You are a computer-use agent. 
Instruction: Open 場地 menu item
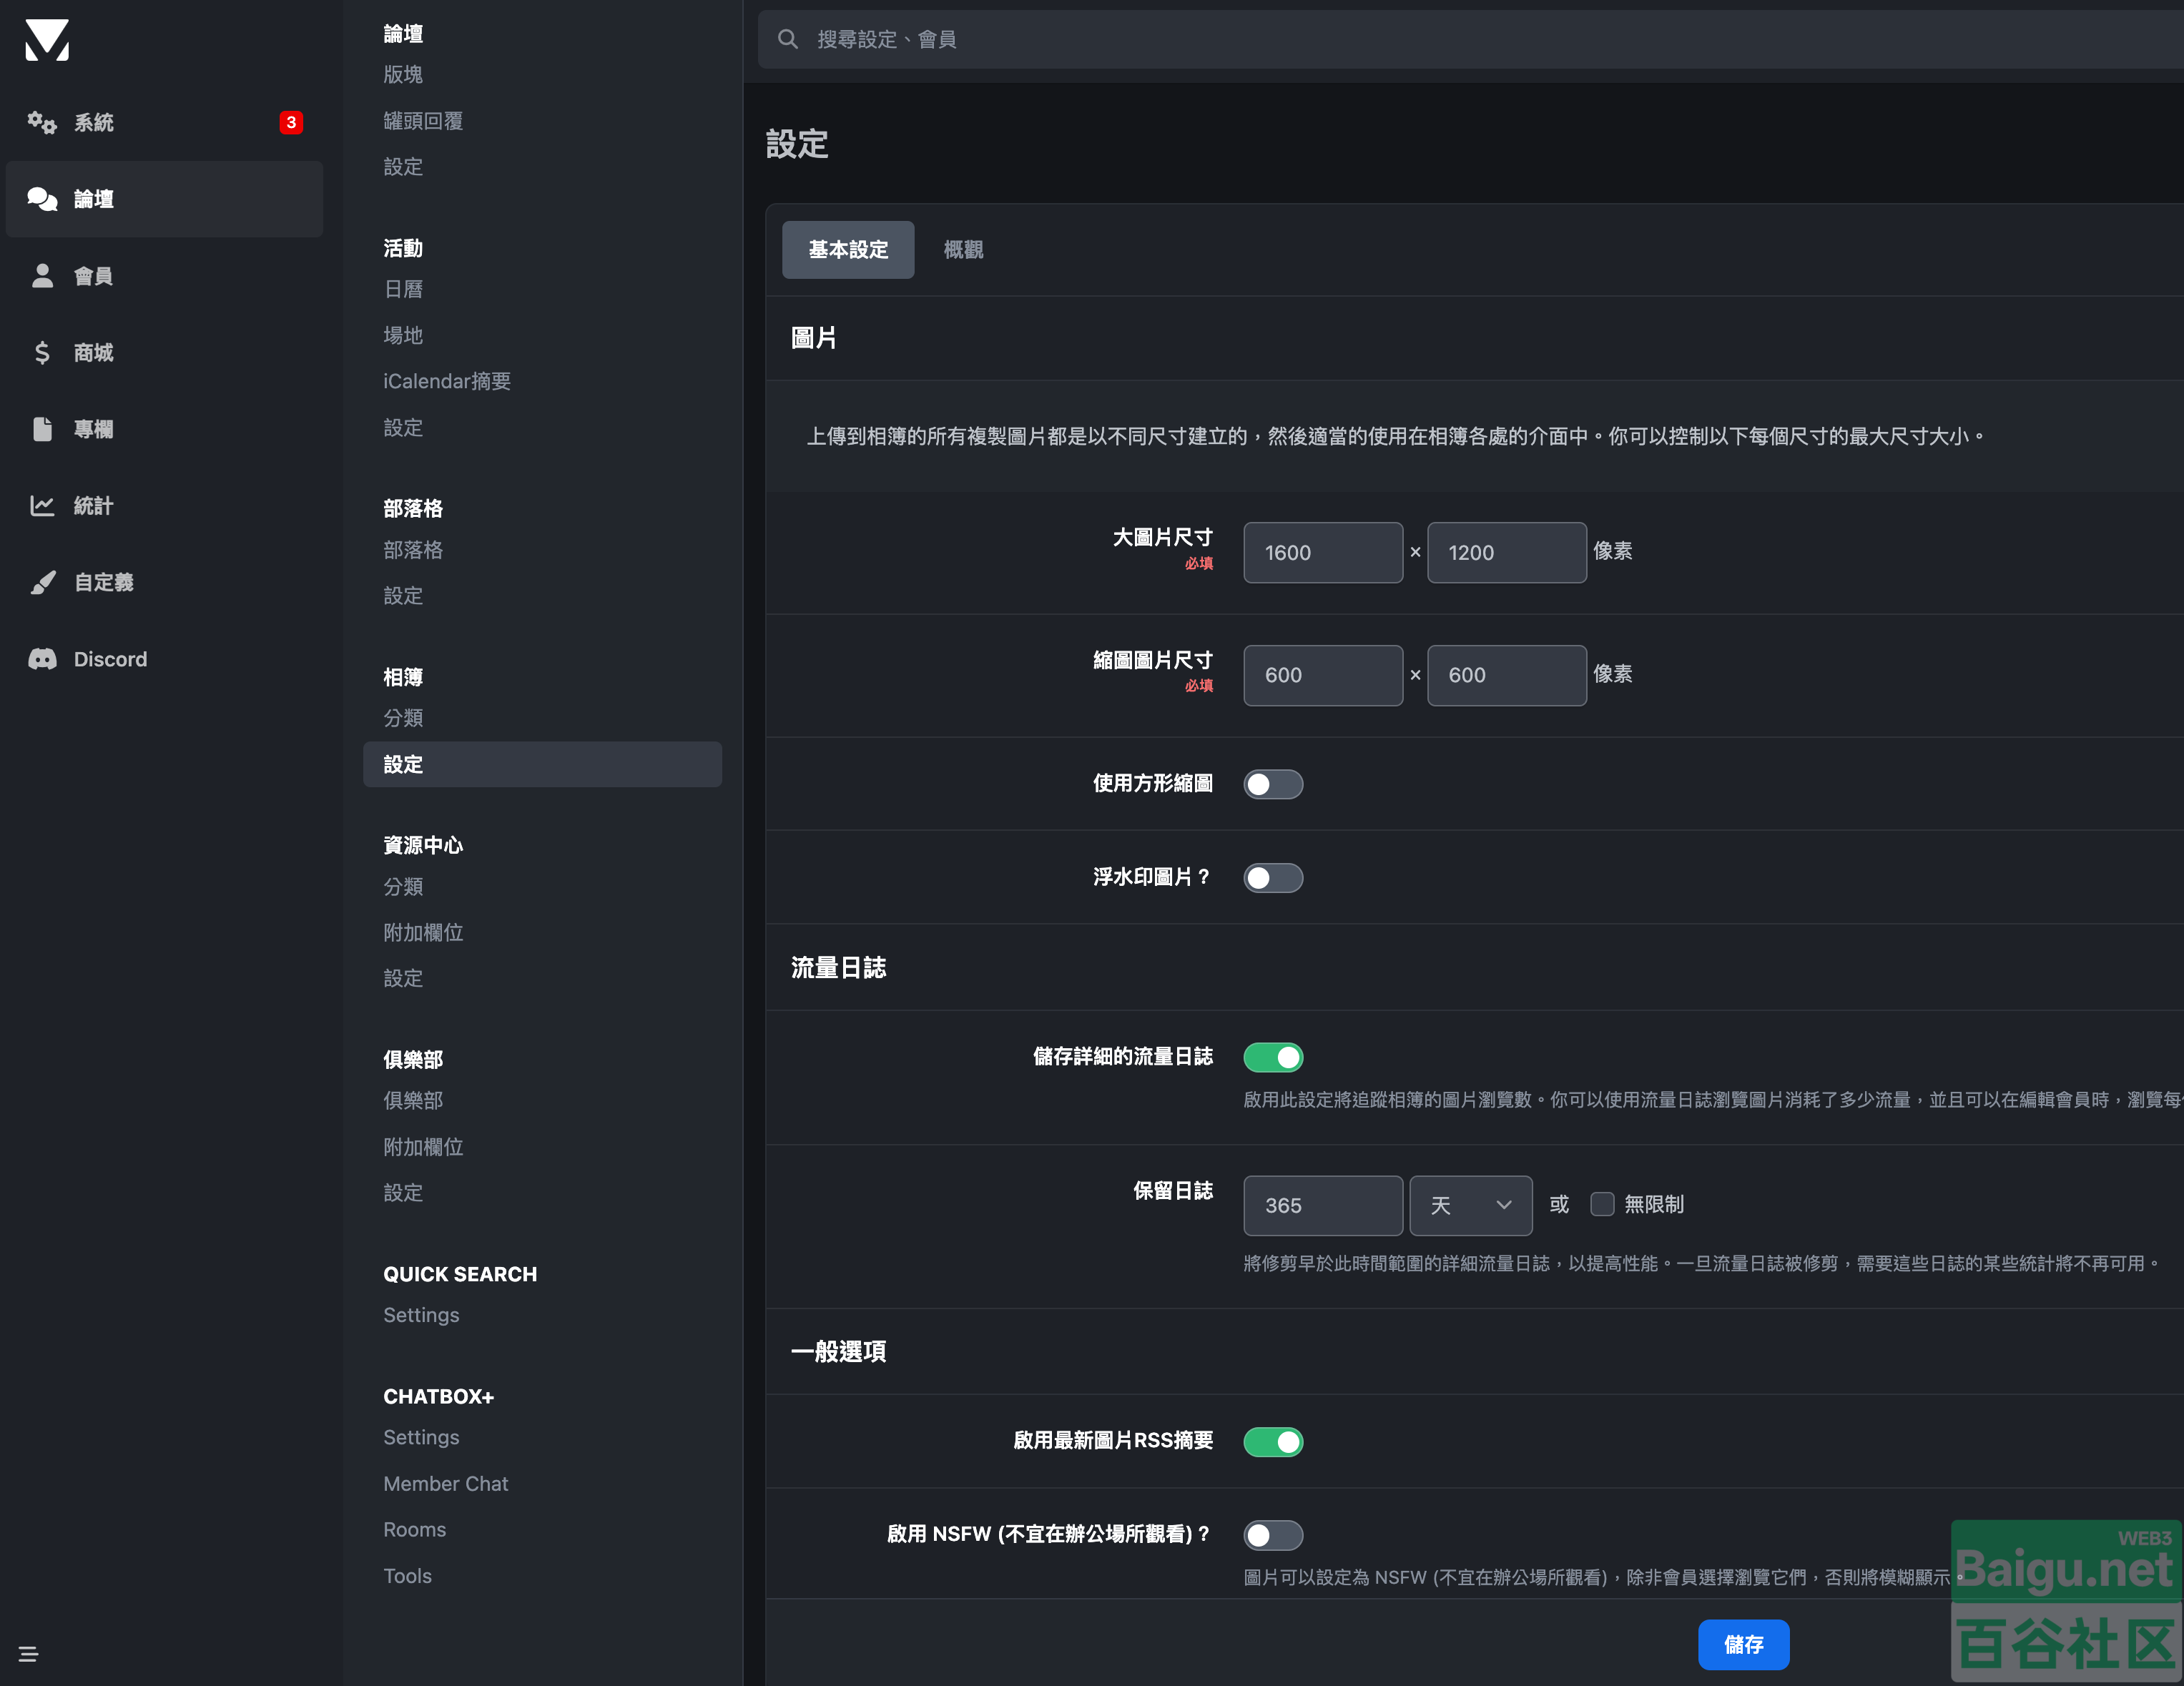pyautogui.click(x=403, y=336)
